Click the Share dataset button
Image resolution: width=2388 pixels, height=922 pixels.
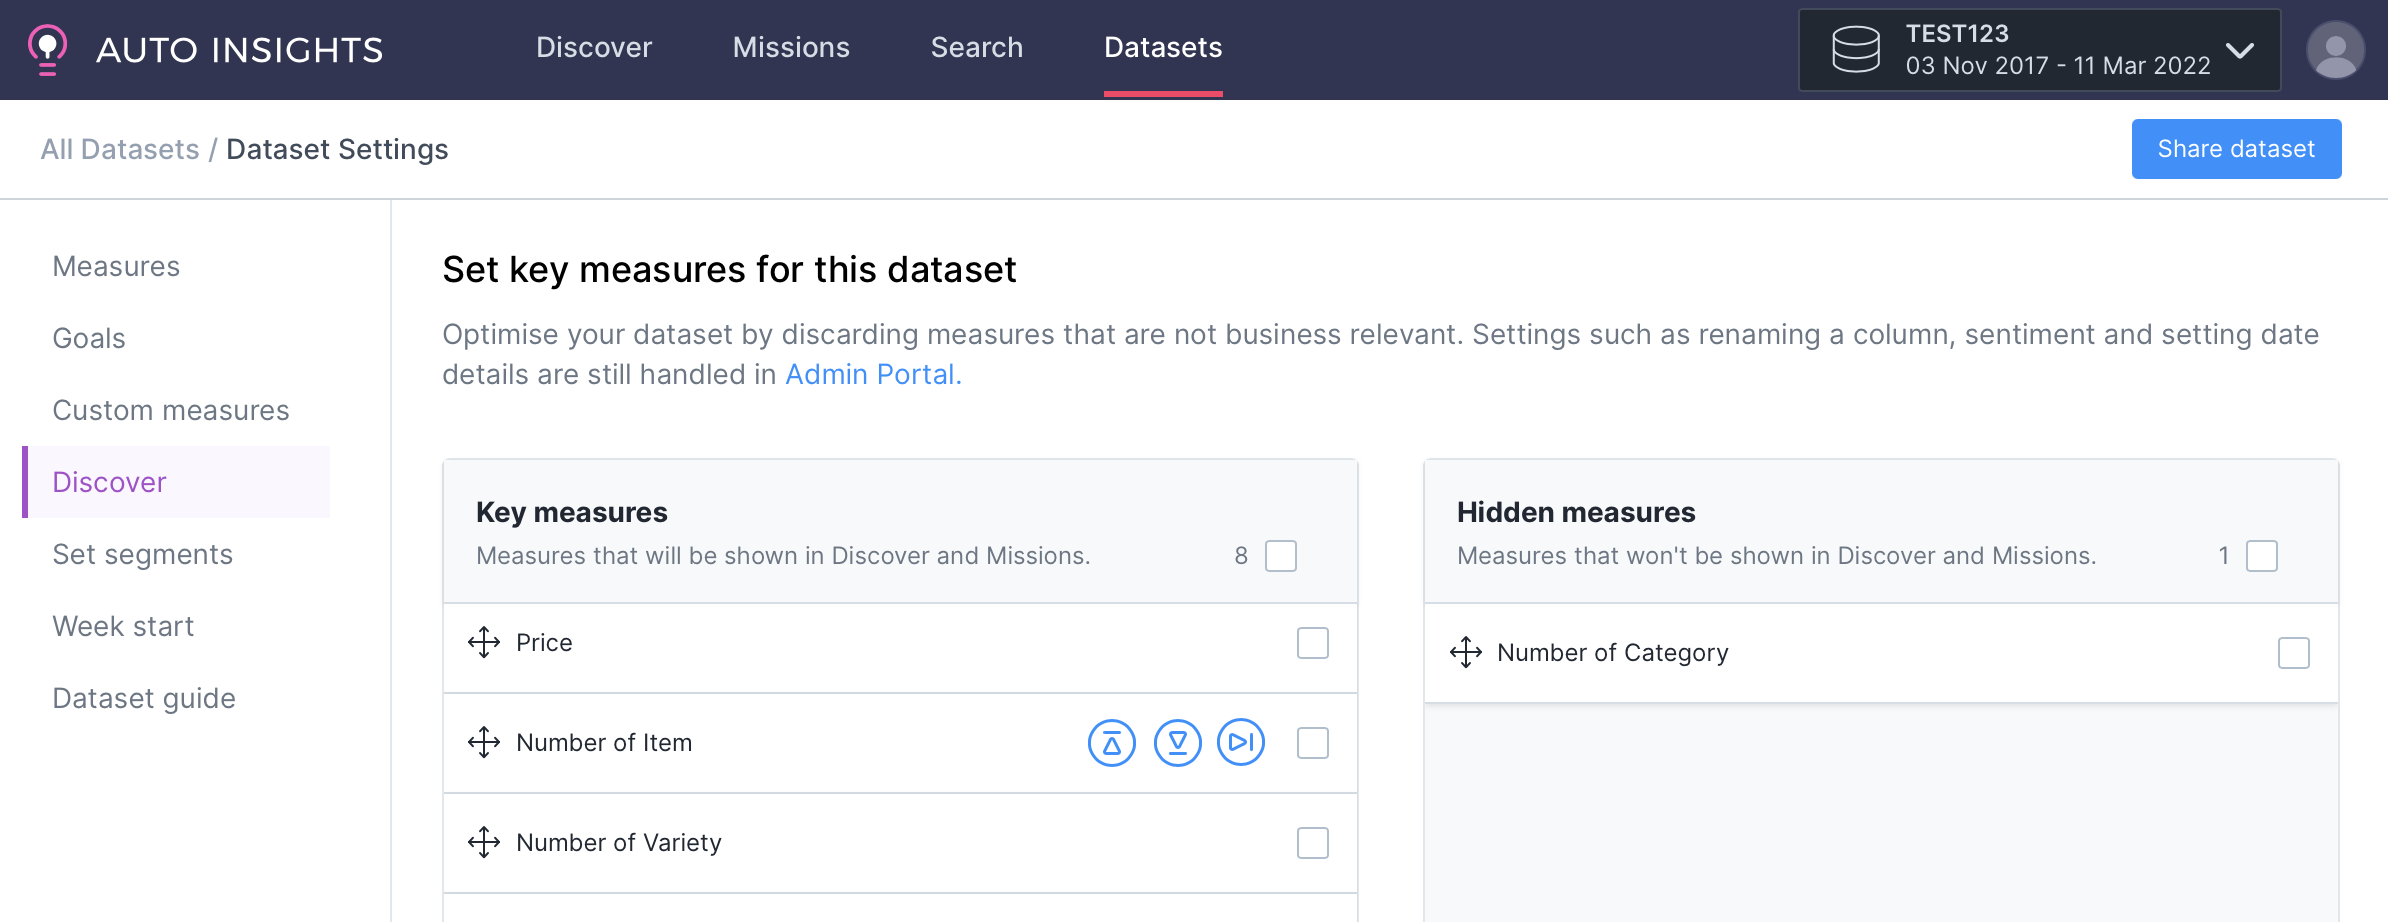[x=2236, y=149]
